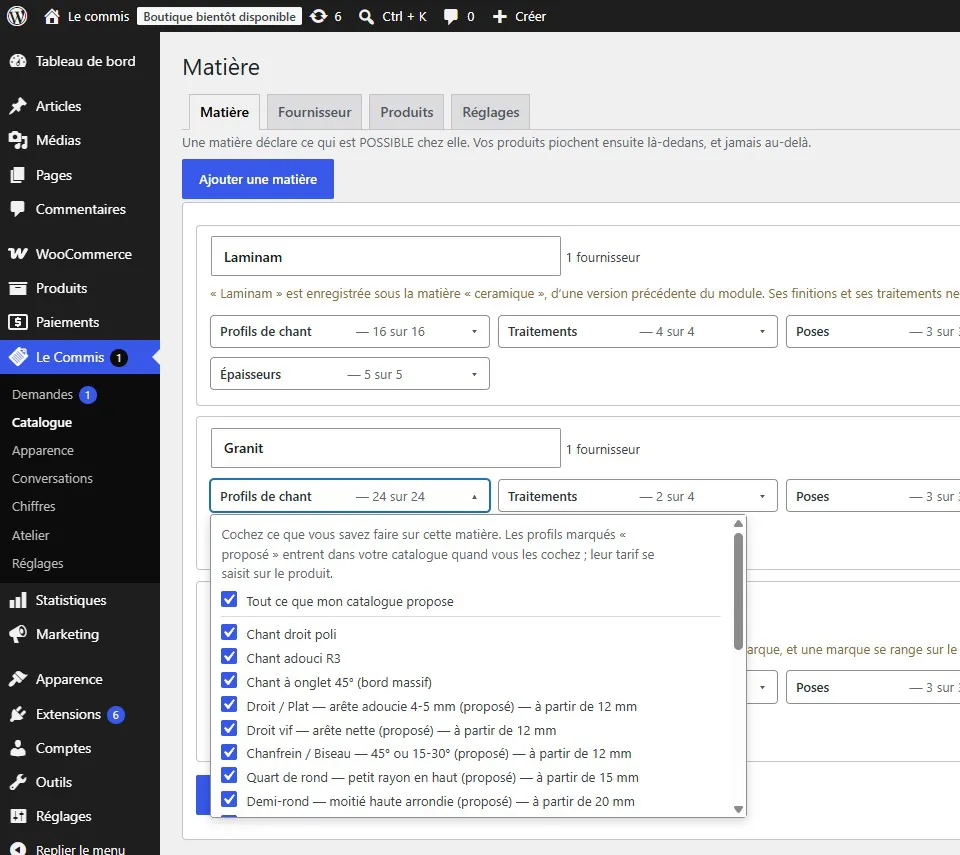Click Replier le menu link

(80, 849)
